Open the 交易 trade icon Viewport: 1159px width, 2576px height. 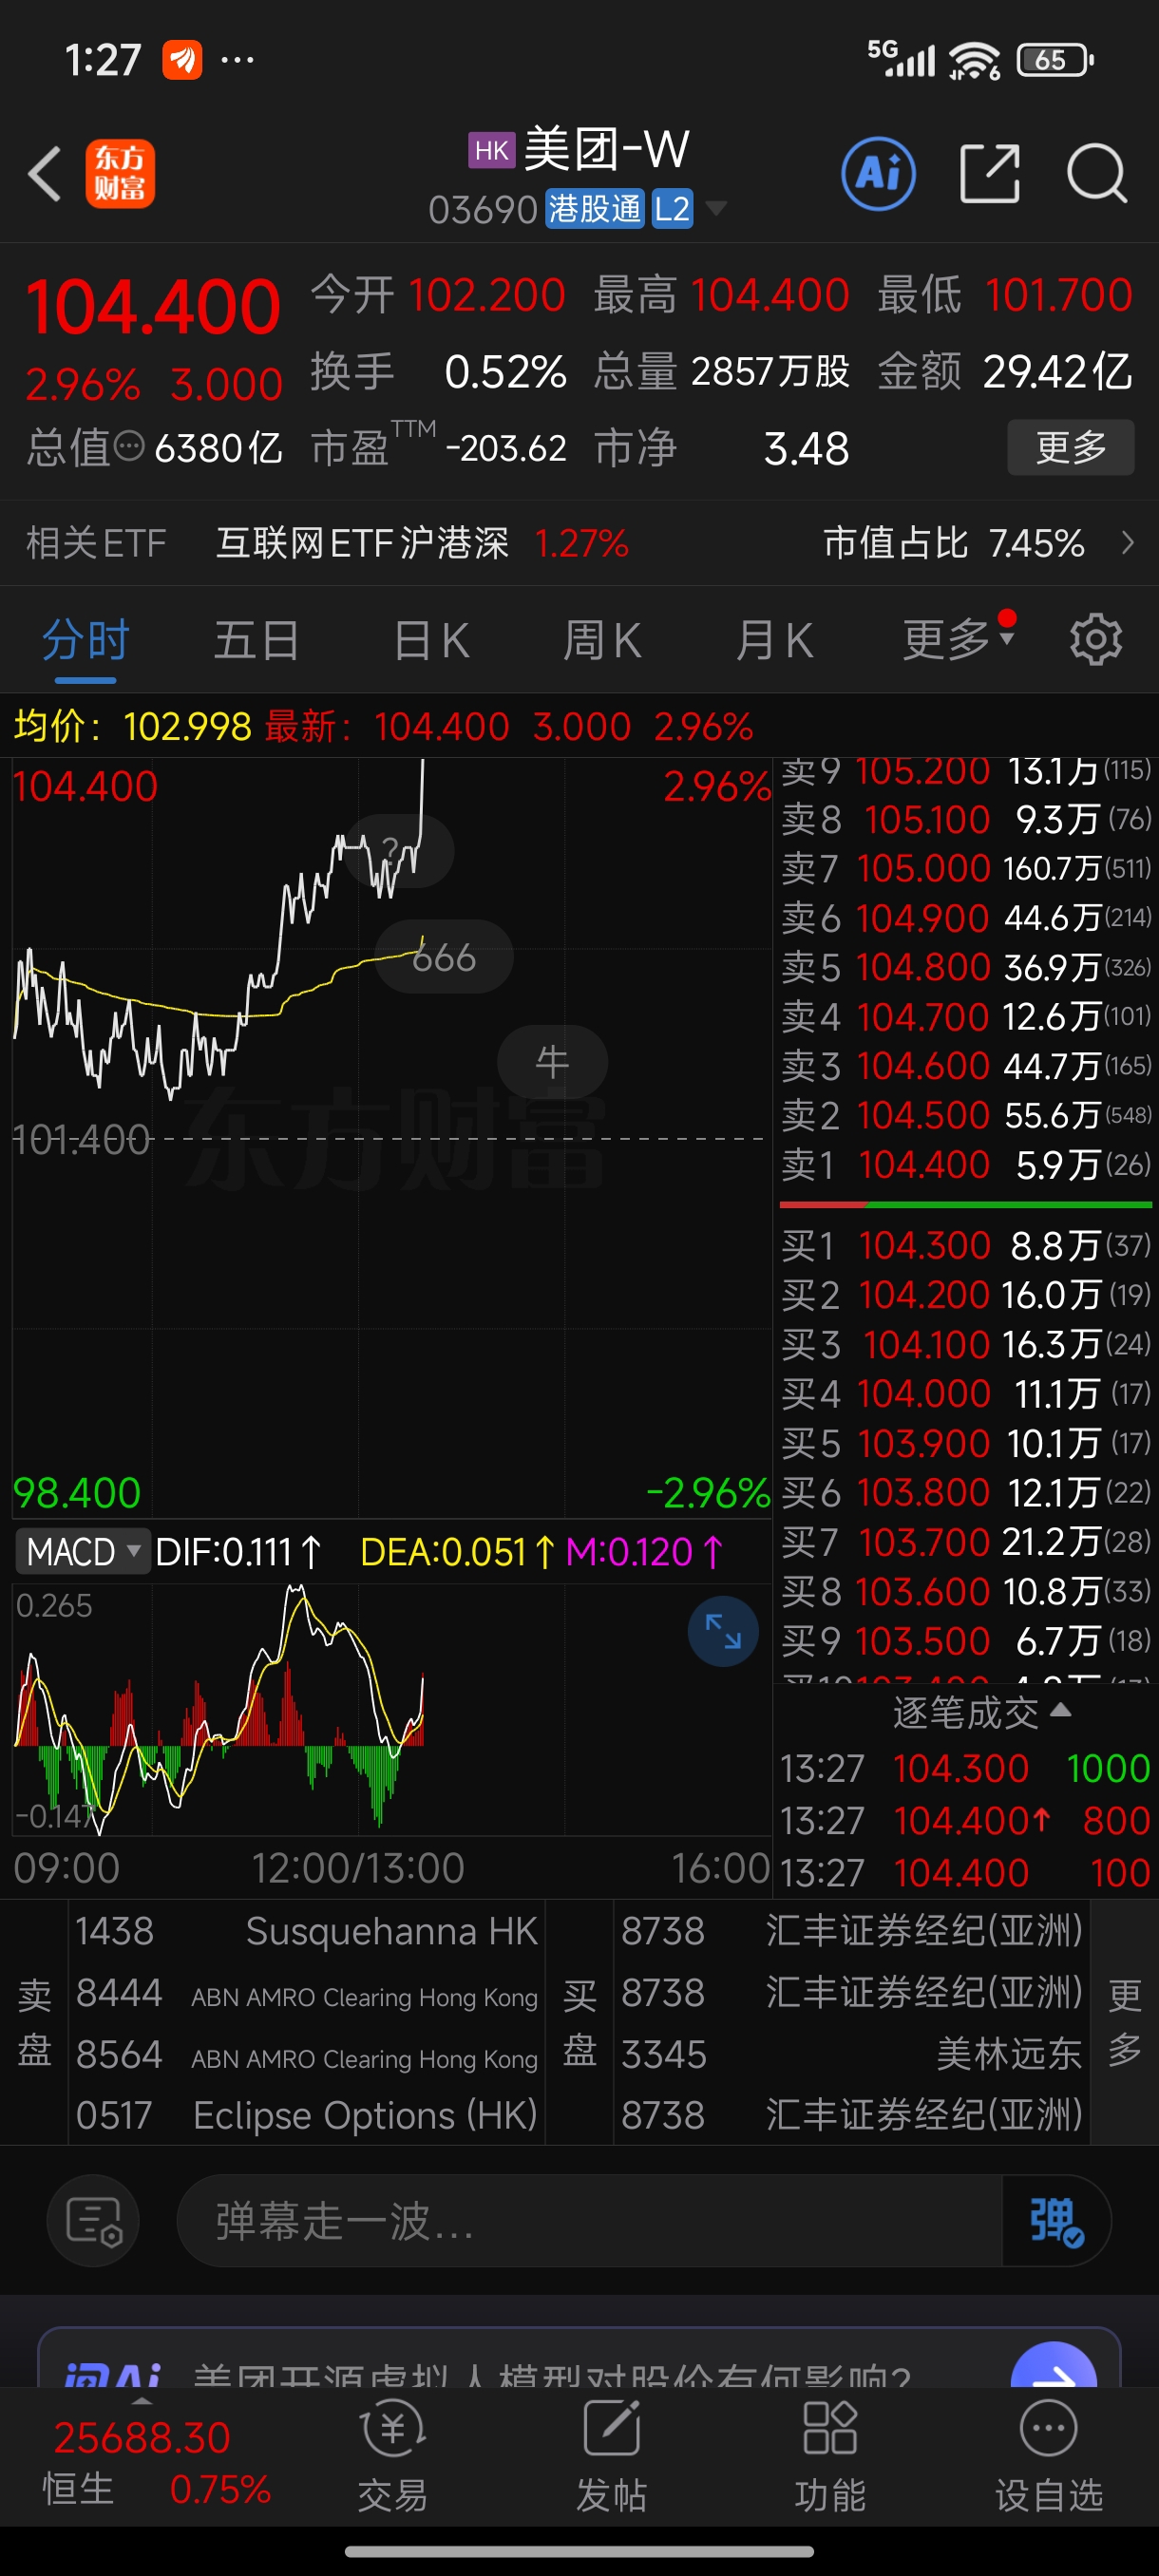pos(393,2455)
